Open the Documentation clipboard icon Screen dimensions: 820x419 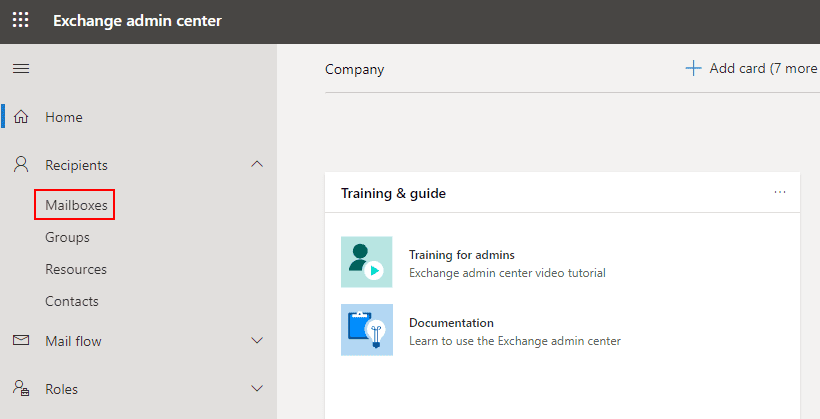pos(367,330)
